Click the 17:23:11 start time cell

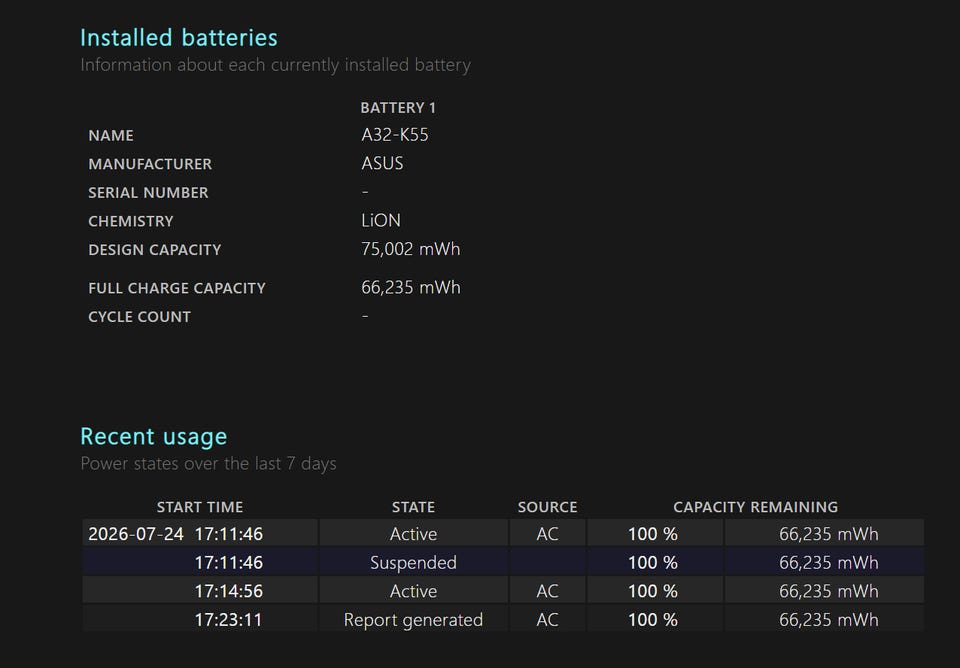pyautogui.click(x=200, y=620)
